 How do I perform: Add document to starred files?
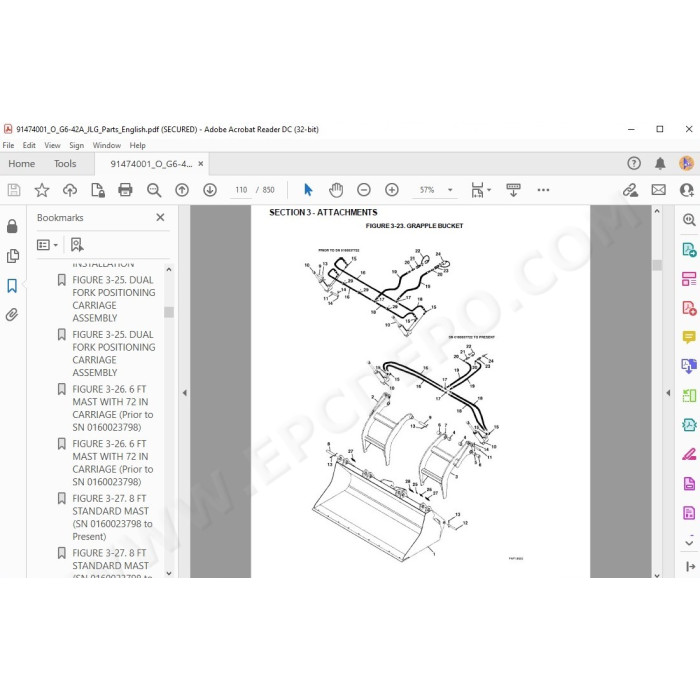42,190
